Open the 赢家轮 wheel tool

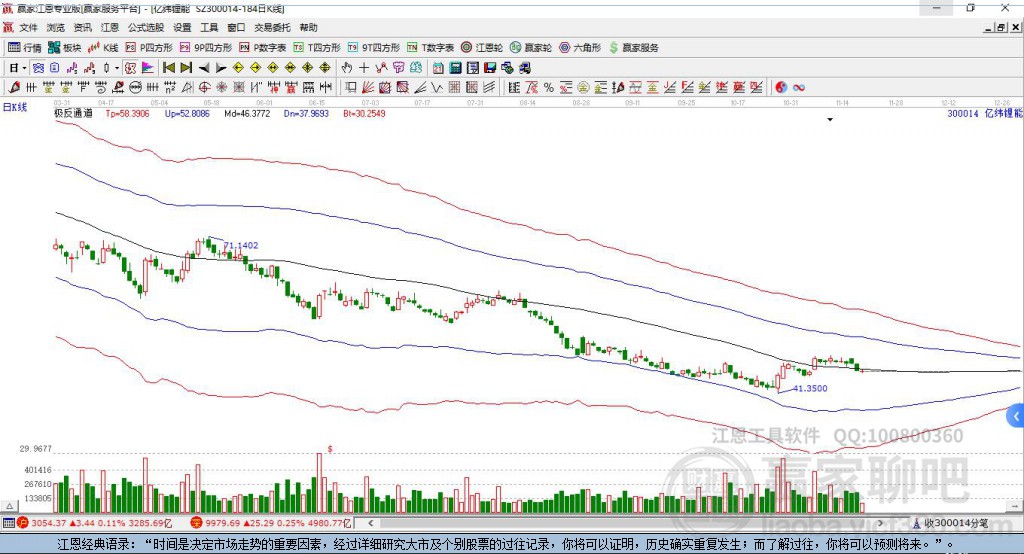[x=531, y=48]
